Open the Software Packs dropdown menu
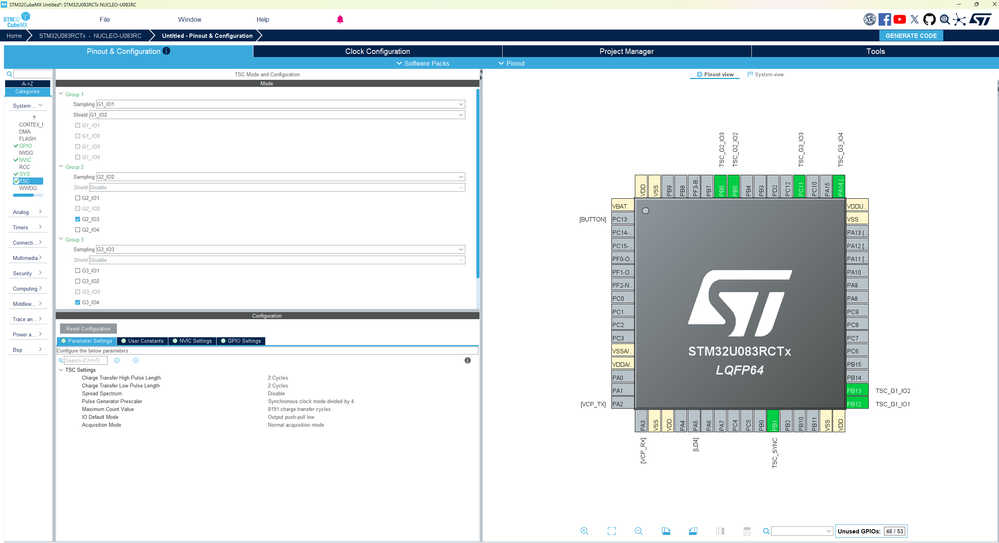Image resolution: width=999 pixels, height=543 pixels. coord(422,63)
